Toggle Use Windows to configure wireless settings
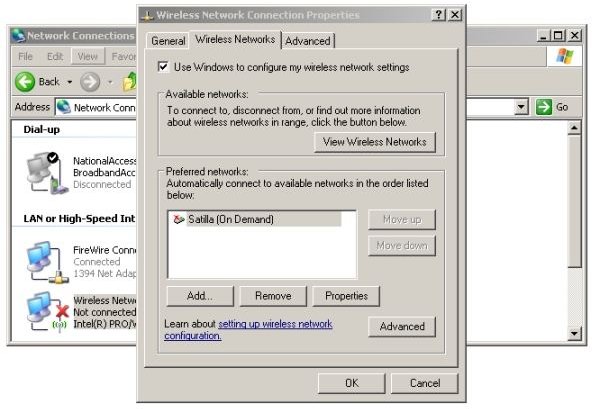The width and height of the screenshot is (592, 409). (x=163, y=67)
